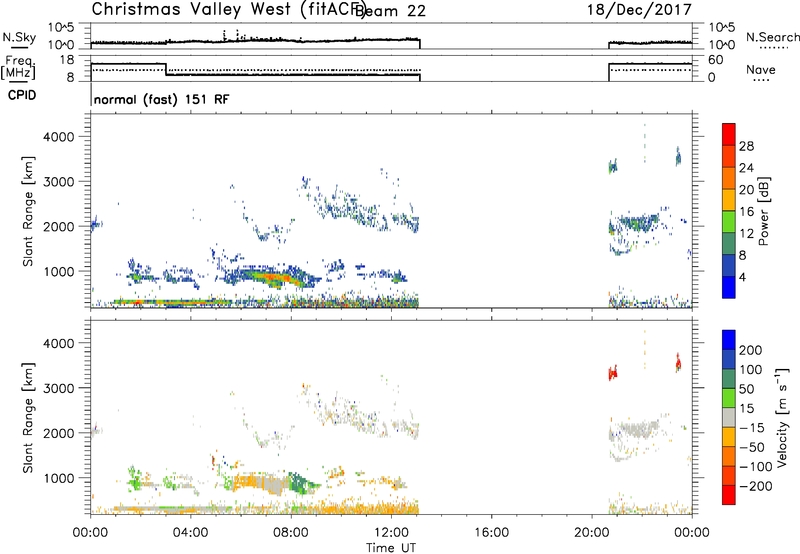Click the bright blue bottom Power colorbar segment
Screen dimensions: 800x554
click(729, 287)
